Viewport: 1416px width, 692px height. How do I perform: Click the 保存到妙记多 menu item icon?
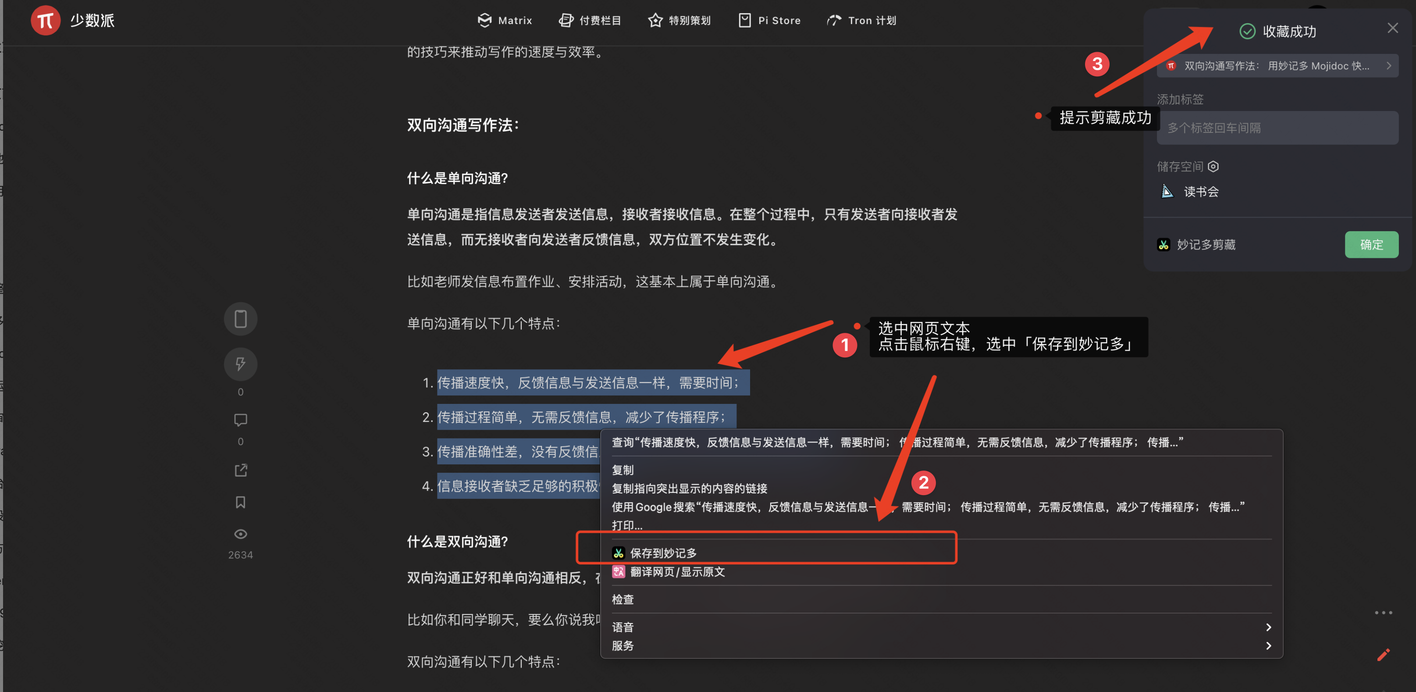(618, 553)
